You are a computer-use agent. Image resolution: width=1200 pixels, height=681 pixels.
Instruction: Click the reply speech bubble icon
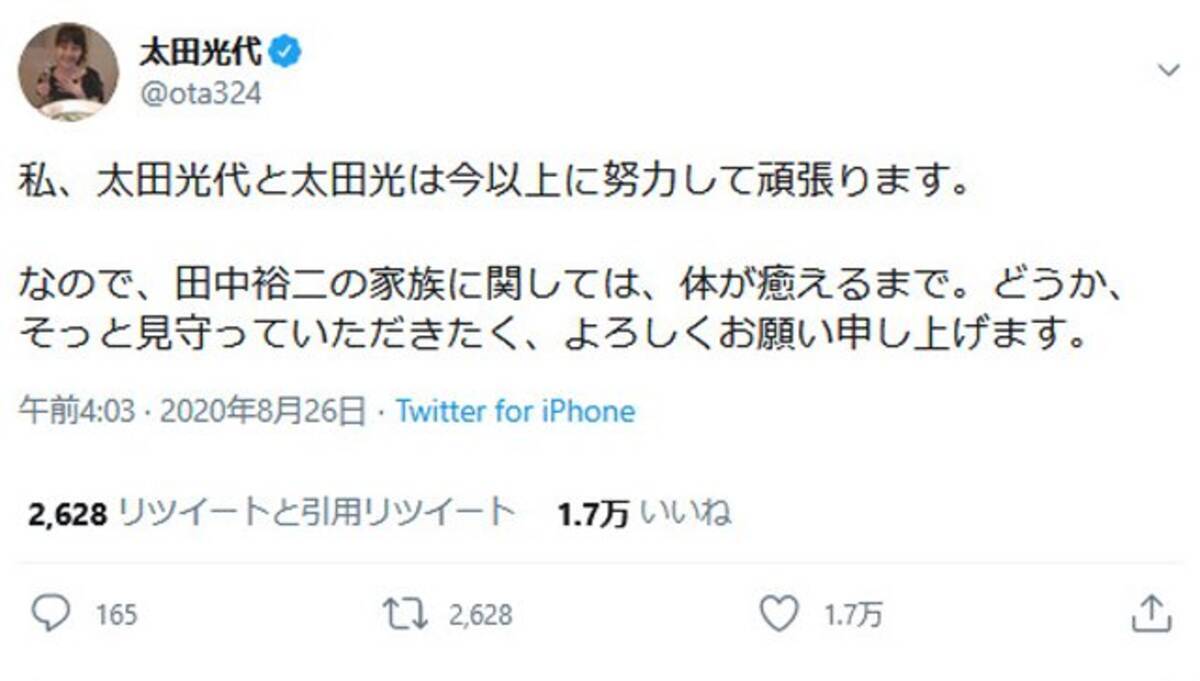click(51, 613)
